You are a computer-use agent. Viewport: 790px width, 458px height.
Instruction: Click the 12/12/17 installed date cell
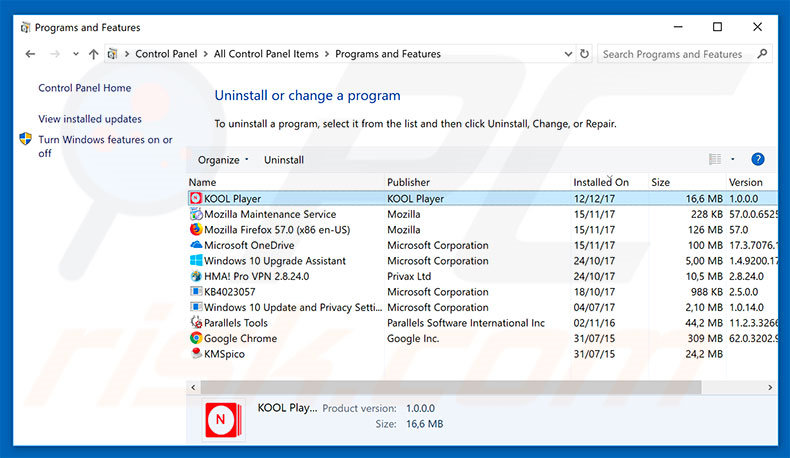[x=594, y=199]
